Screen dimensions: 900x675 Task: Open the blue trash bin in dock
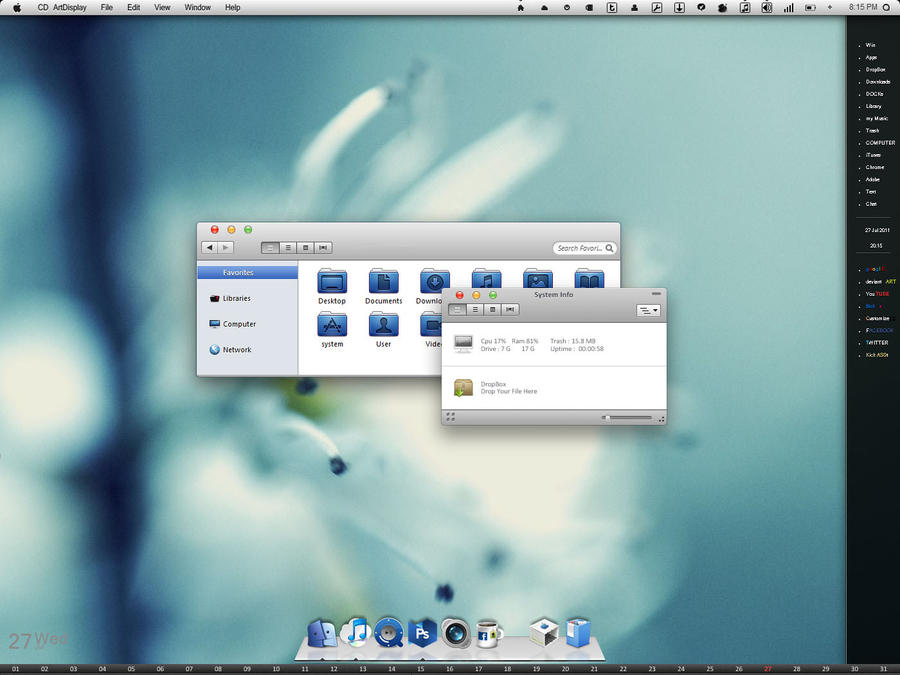pyautogui.click(x=577, y=633)
